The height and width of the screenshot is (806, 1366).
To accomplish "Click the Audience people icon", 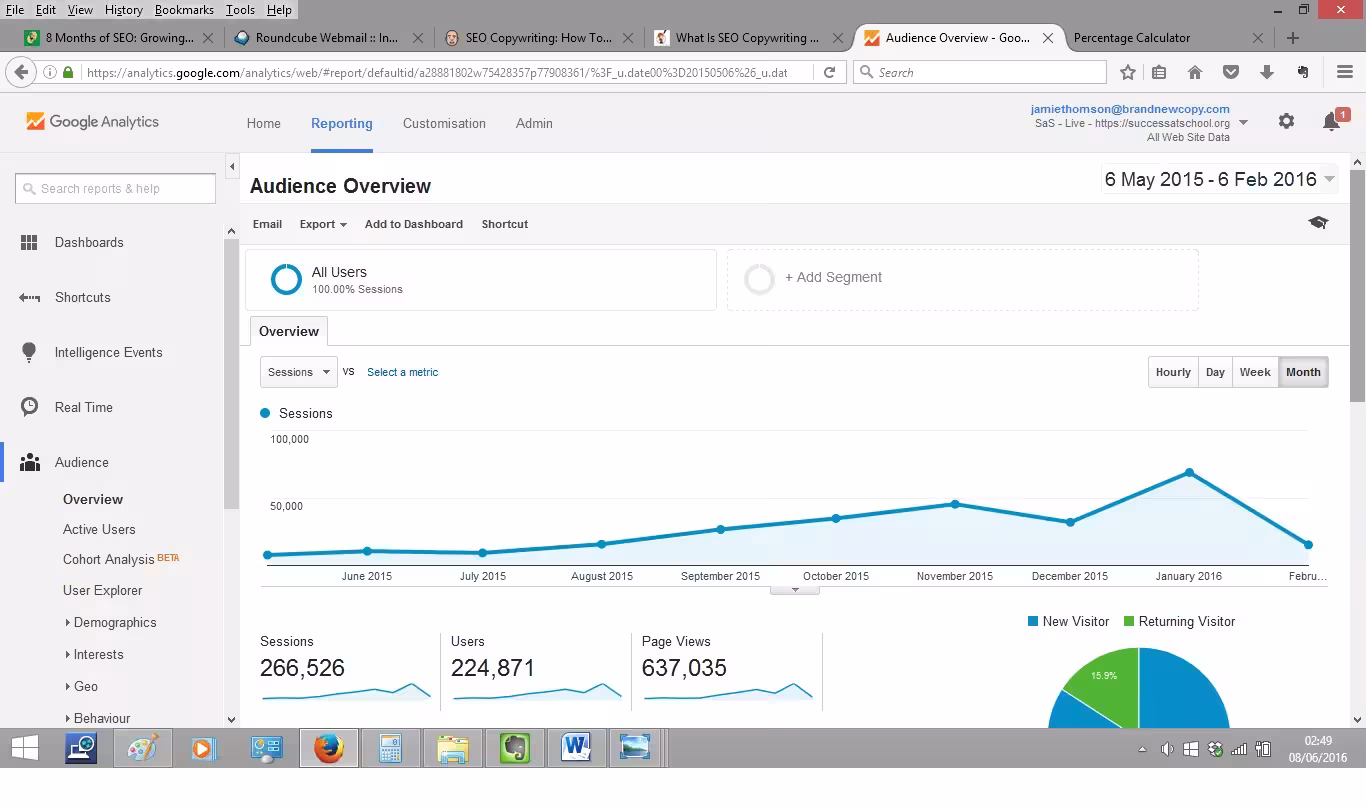I will pos(30,462).
